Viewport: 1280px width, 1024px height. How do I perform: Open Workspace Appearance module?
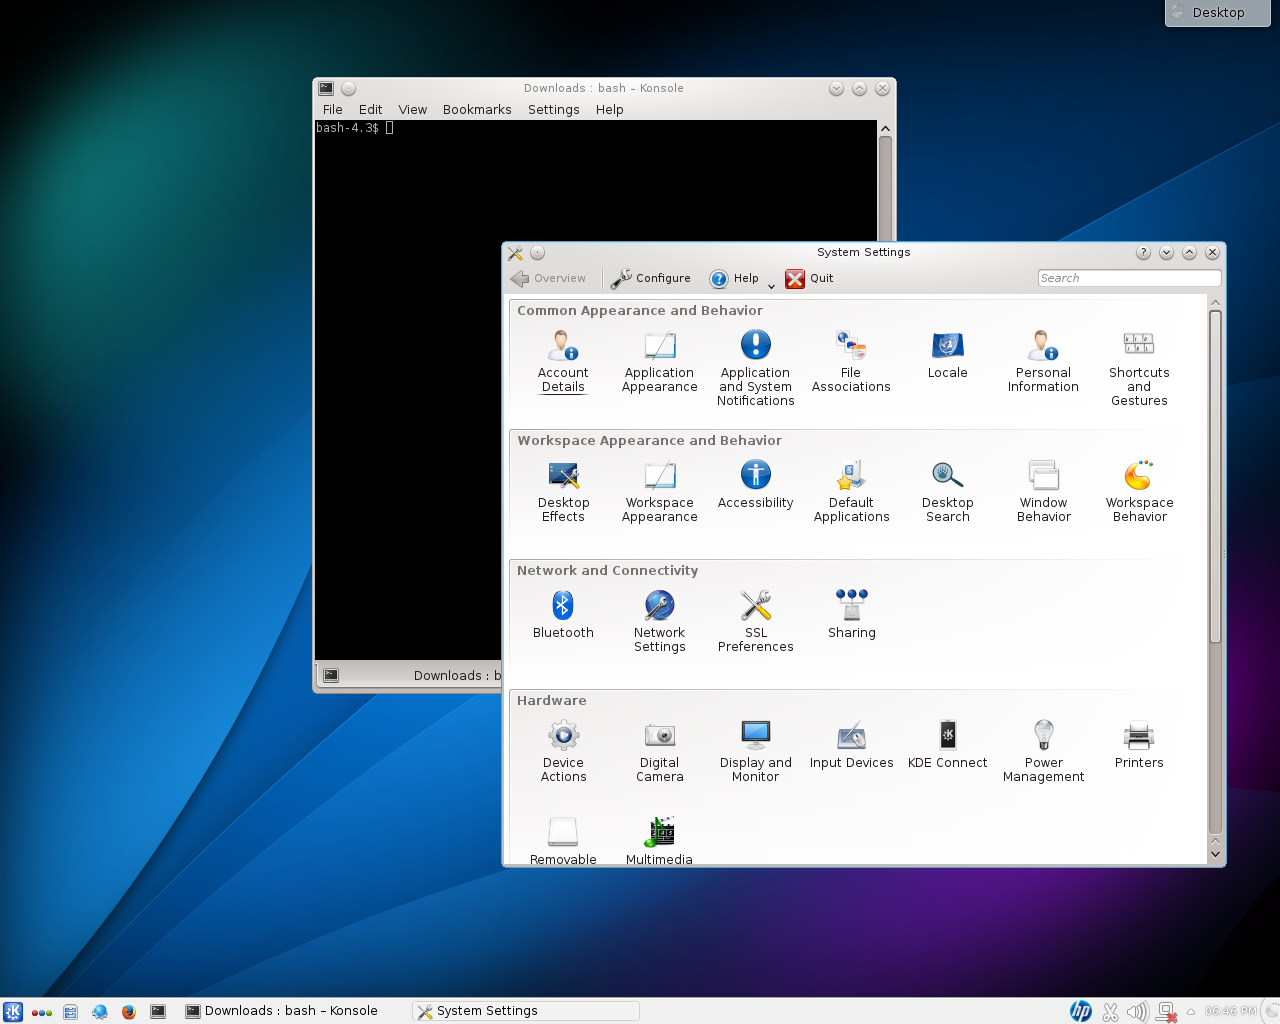pos(659,492)
